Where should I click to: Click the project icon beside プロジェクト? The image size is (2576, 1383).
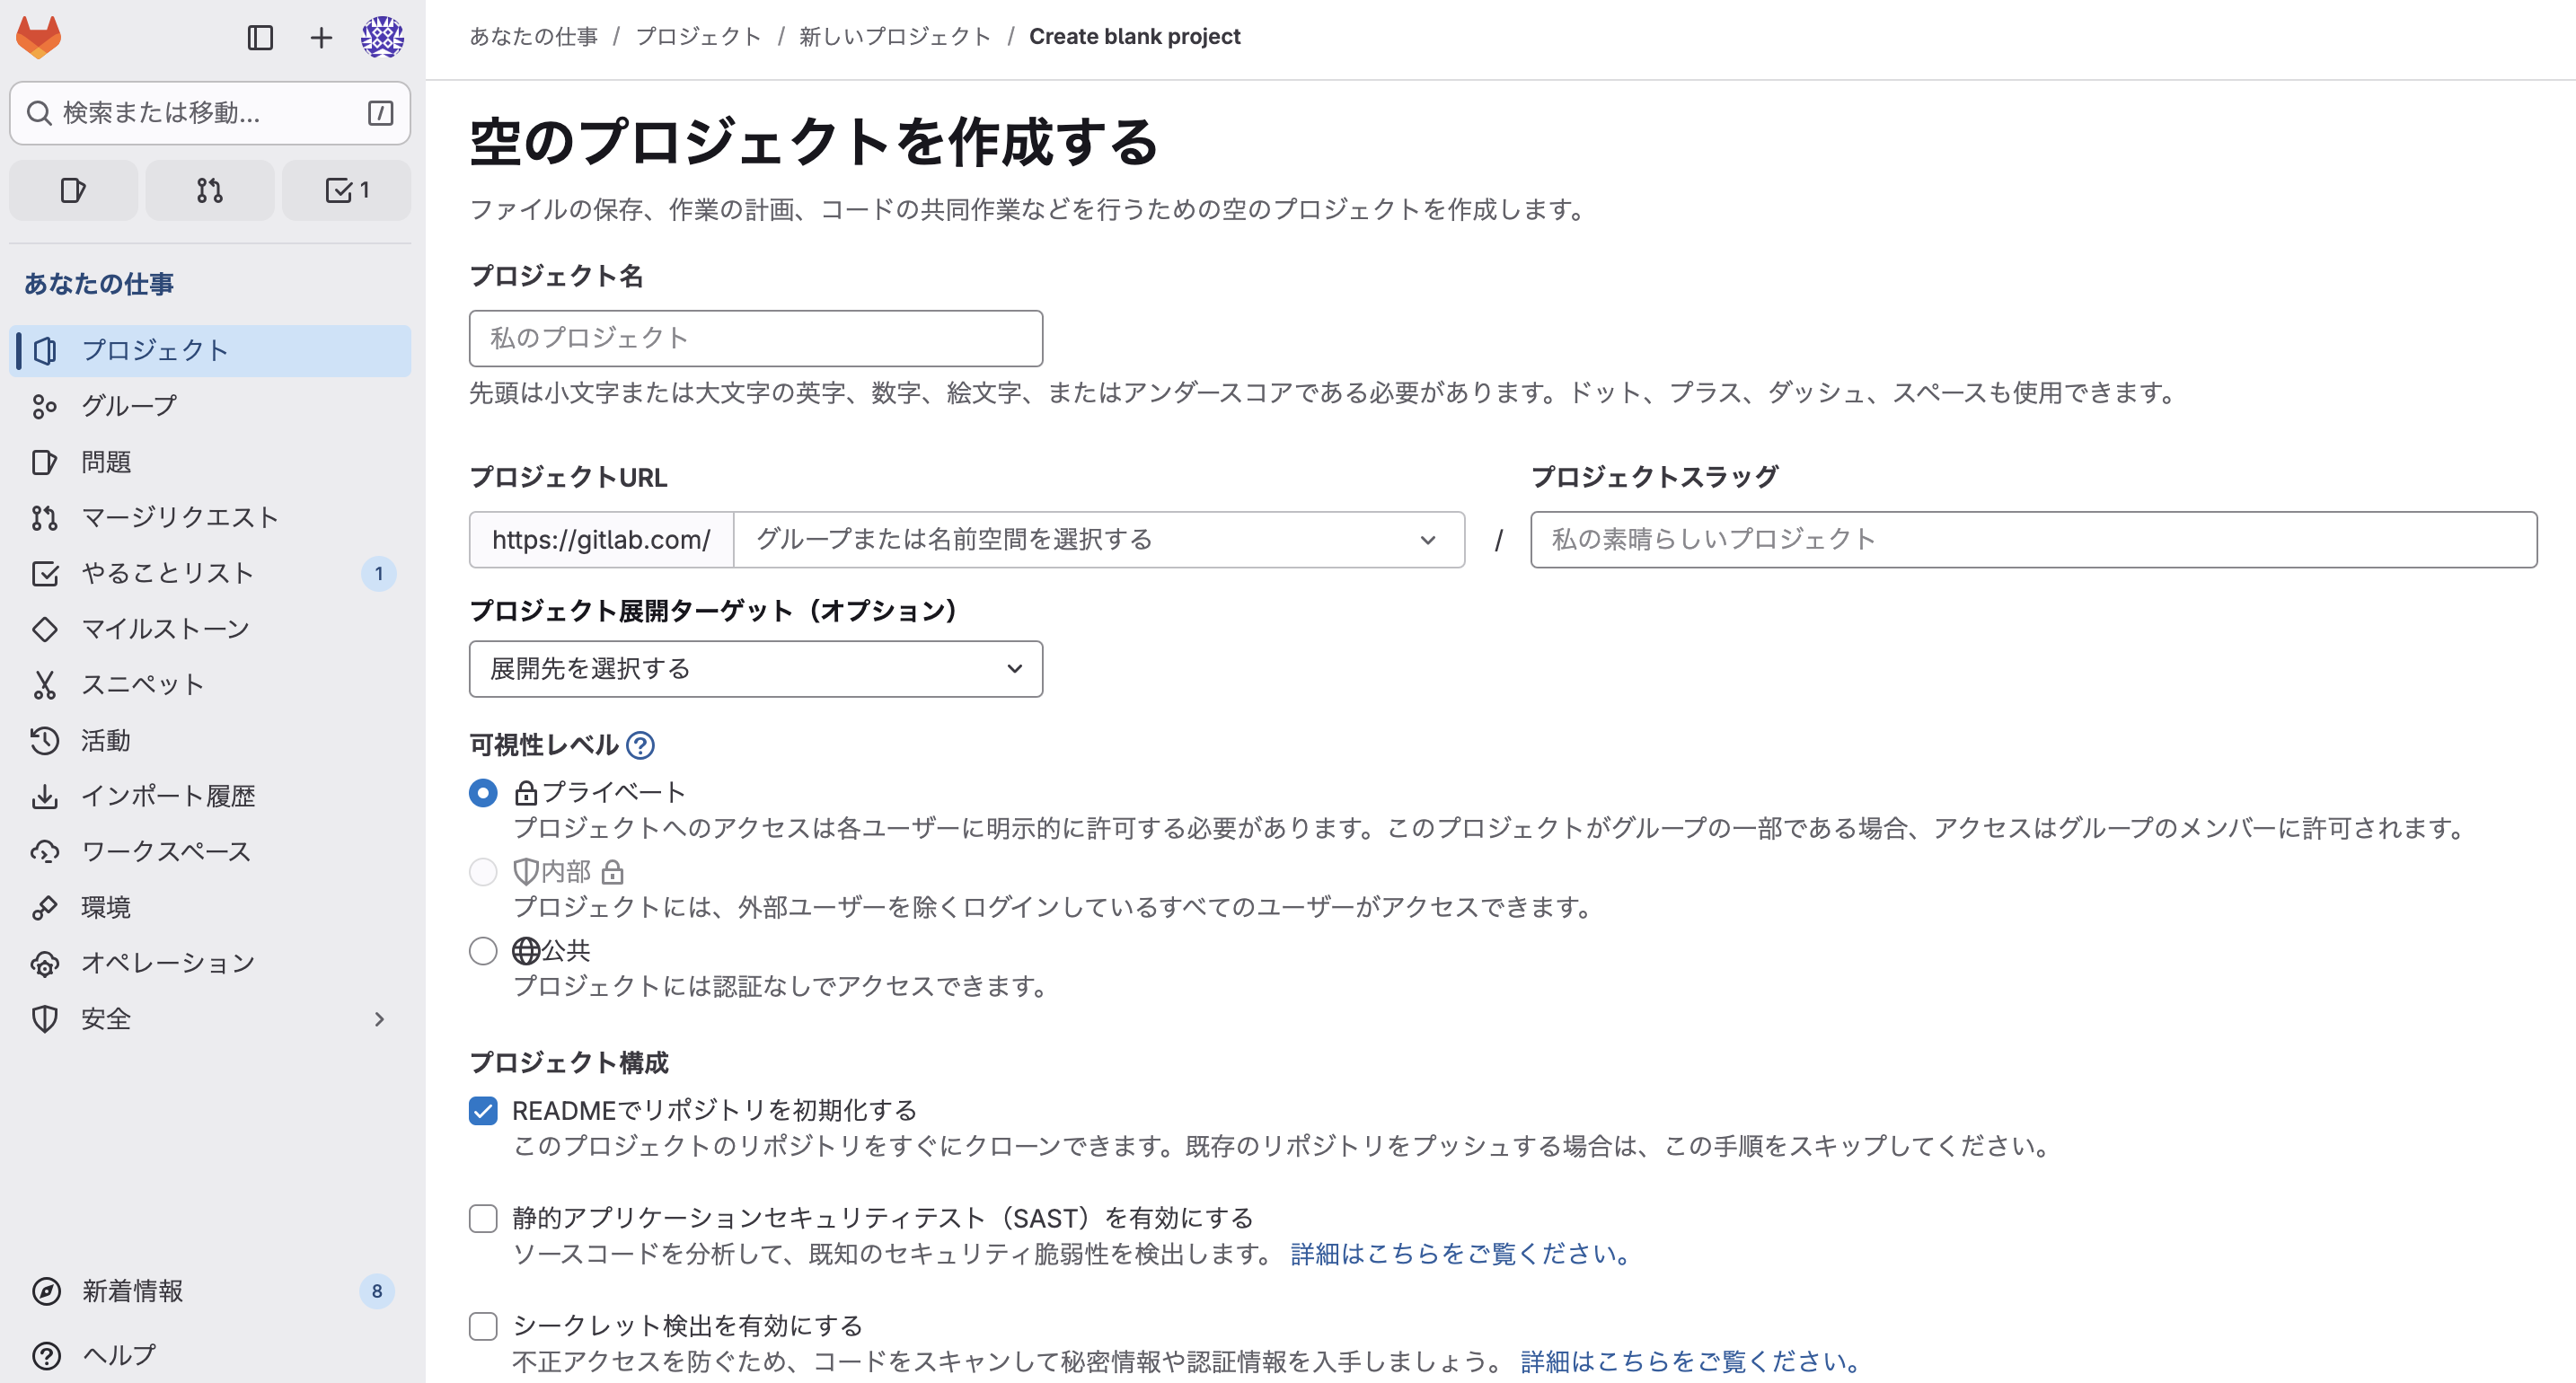pyautogui.click(x=45, y=351)
